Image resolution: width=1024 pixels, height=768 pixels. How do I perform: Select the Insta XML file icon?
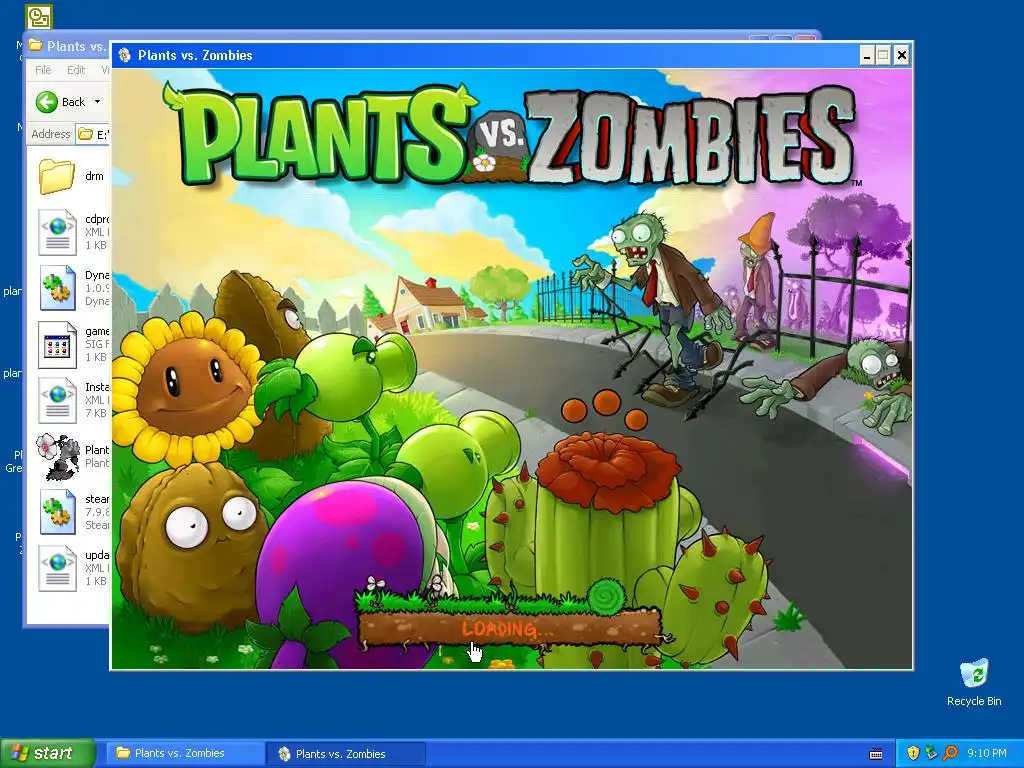coord(57,400)
